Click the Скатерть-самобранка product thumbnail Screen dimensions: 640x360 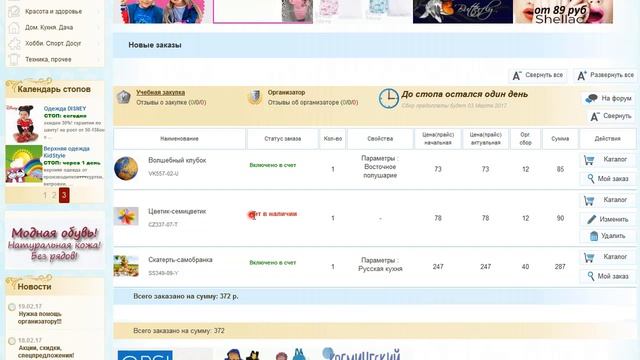tap(126, 266)
